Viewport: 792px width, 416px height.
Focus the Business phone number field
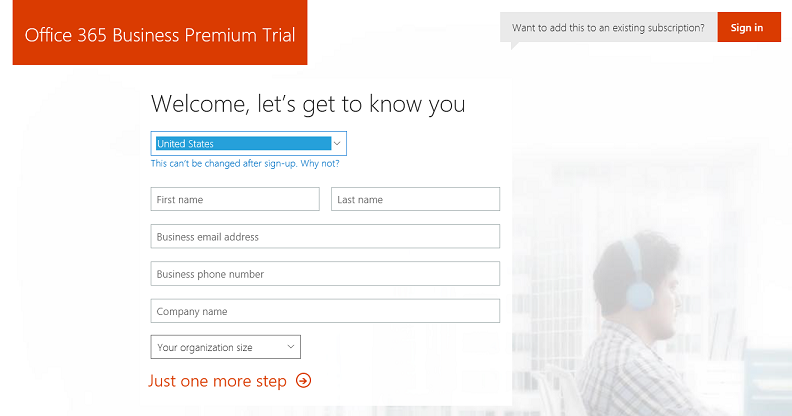[325, 274]
